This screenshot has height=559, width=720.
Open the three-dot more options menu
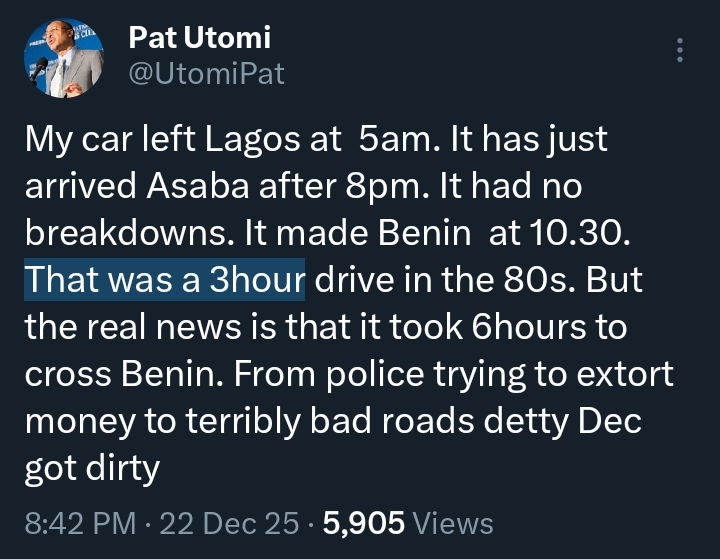681,50
